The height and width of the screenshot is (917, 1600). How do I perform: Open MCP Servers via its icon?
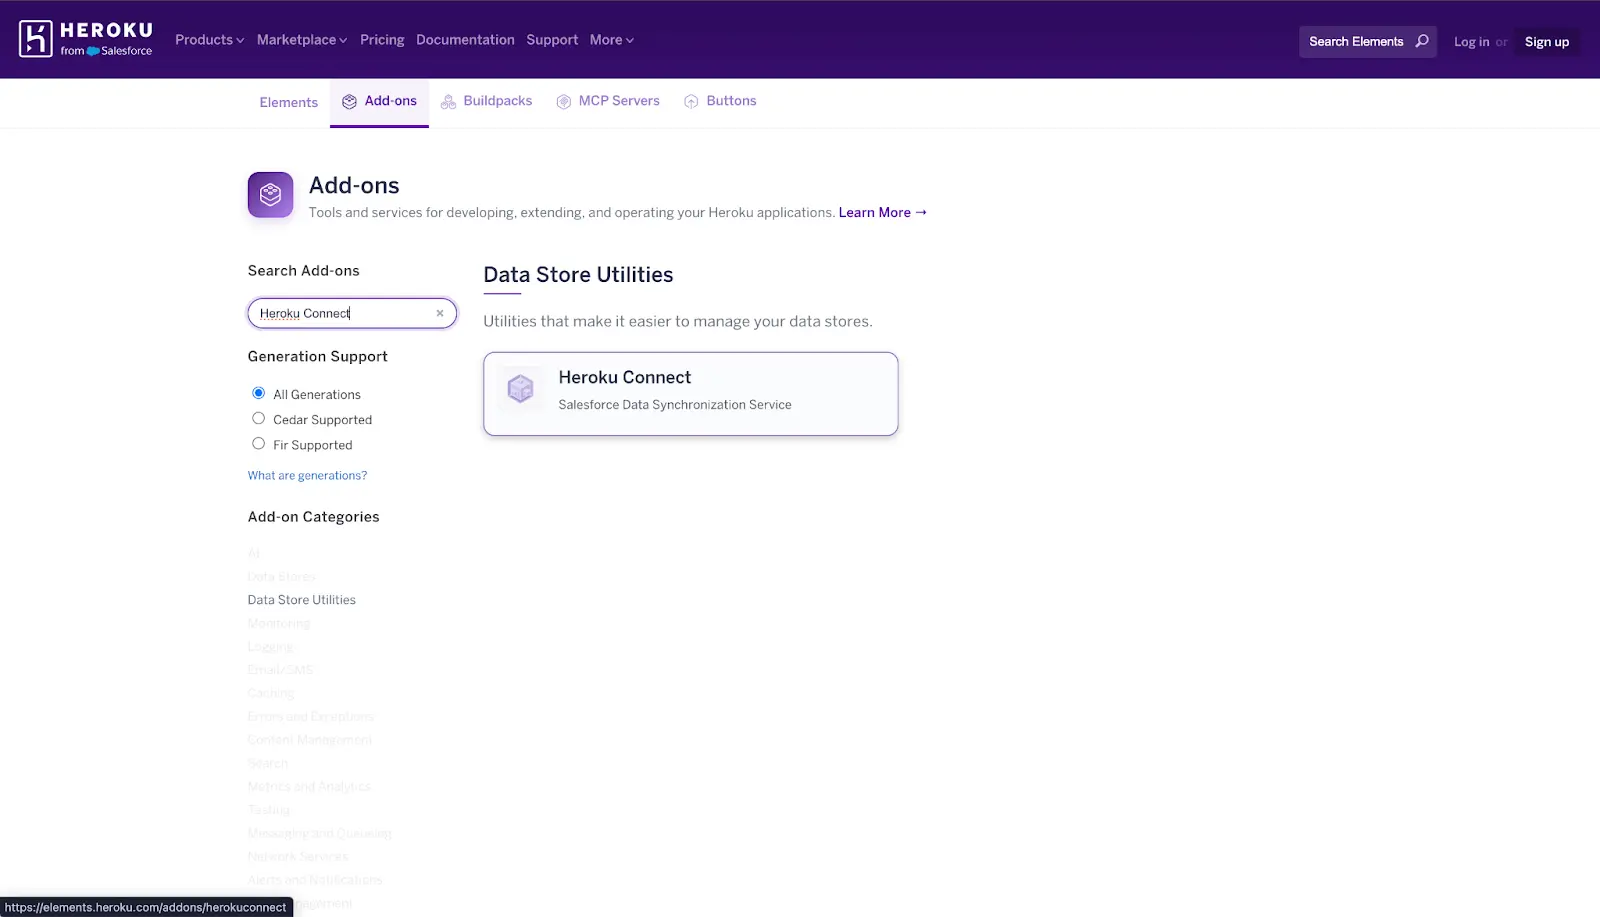(563, 100)
